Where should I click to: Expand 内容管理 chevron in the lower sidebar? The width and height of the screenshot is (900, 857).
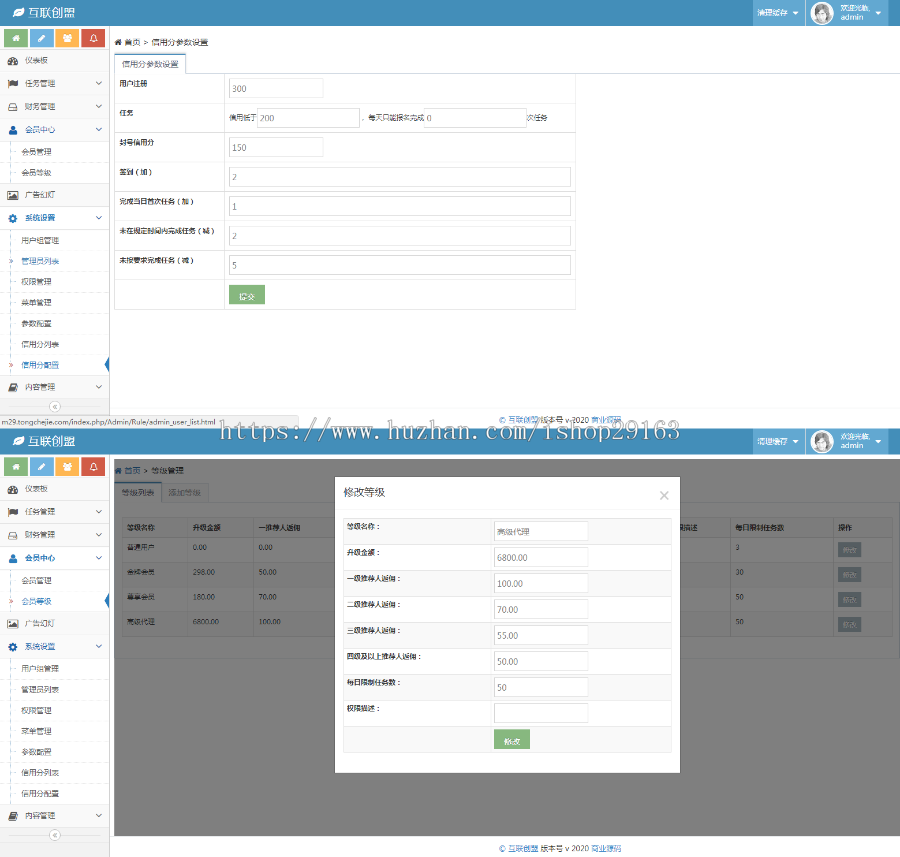[x=99, y=815]
